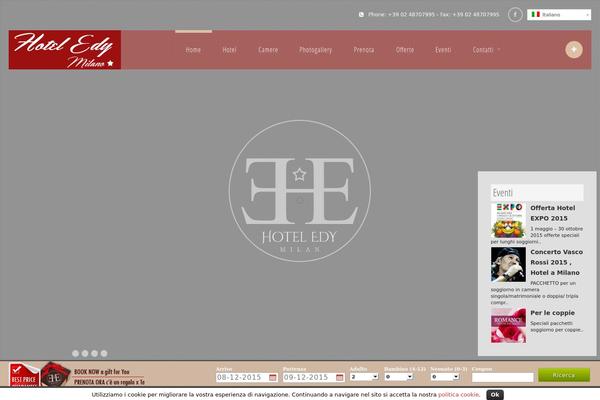Open the Bambino count dropdown
This screenshot has height=400, width=600.
click(399, 377)
